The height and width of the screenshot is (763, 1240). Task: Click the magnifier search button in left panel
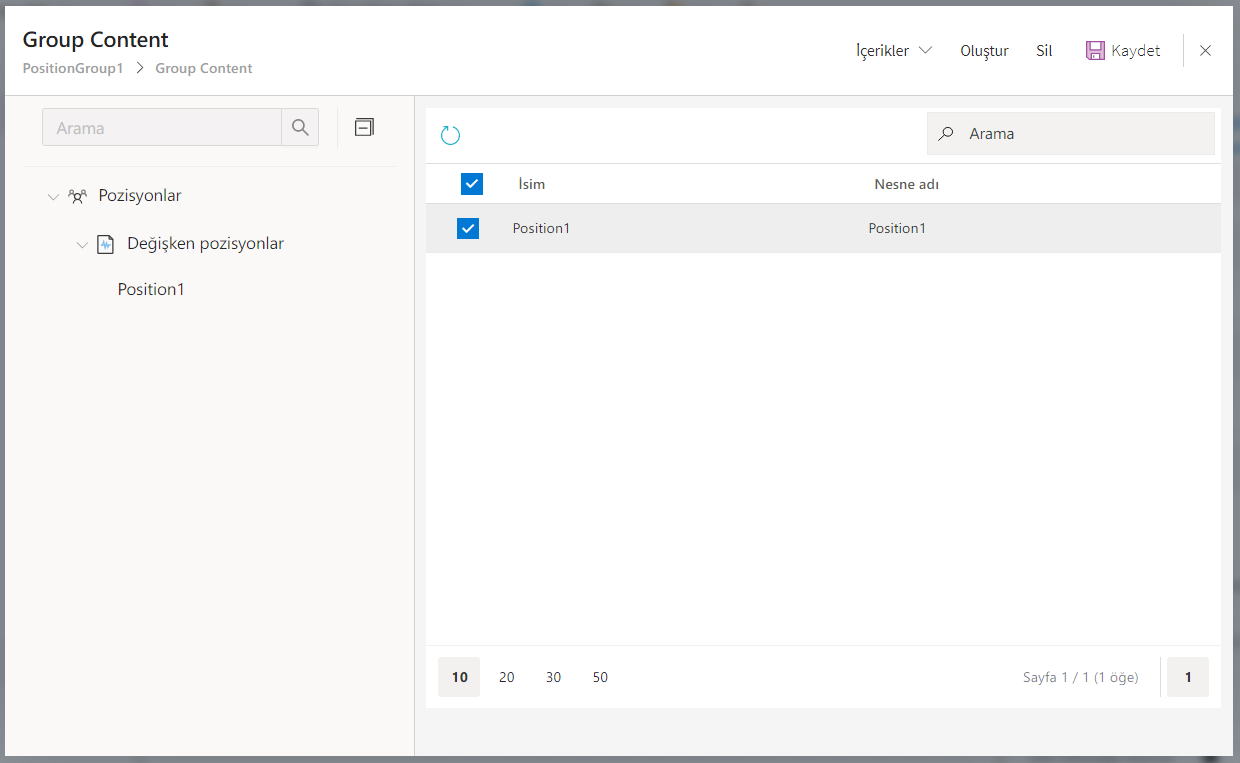300,128
